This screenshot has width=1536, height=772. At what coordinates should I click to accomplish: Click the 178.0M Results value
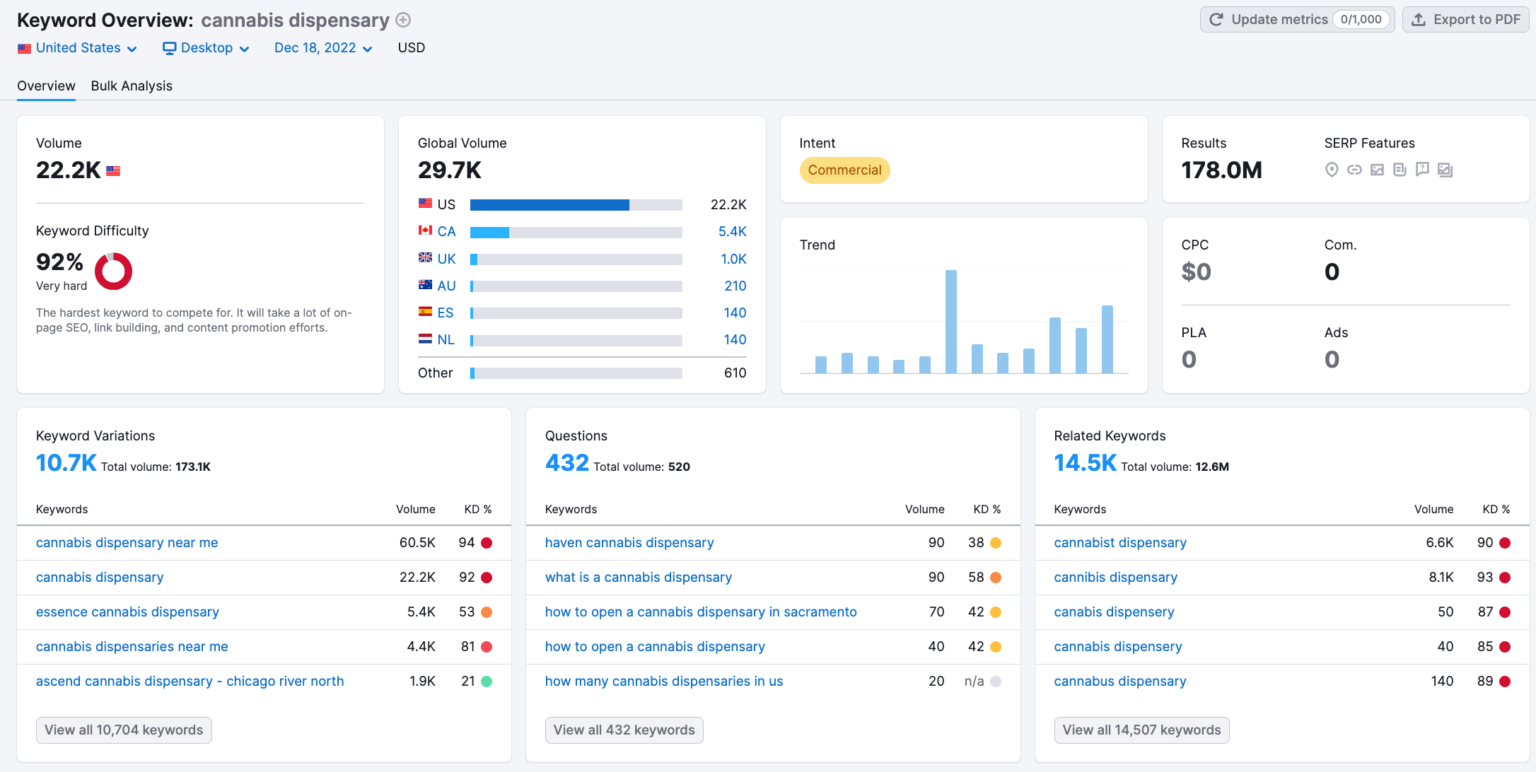tap(1221, 171)
